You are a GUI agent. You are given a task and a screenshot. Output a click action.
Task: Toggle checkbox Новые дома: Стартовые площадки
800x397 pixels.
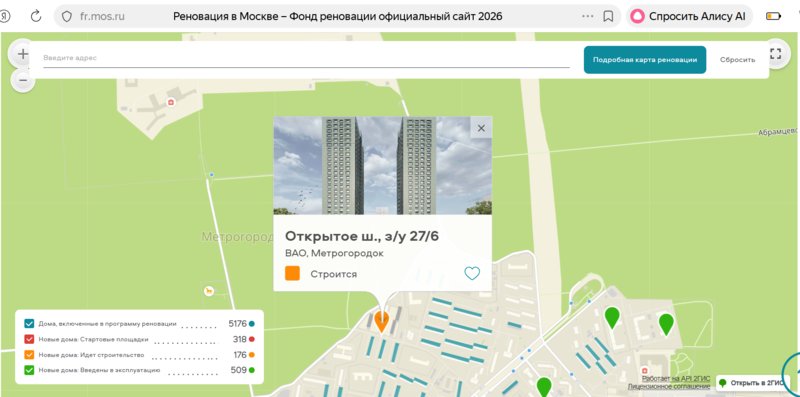tap(29, 339)
